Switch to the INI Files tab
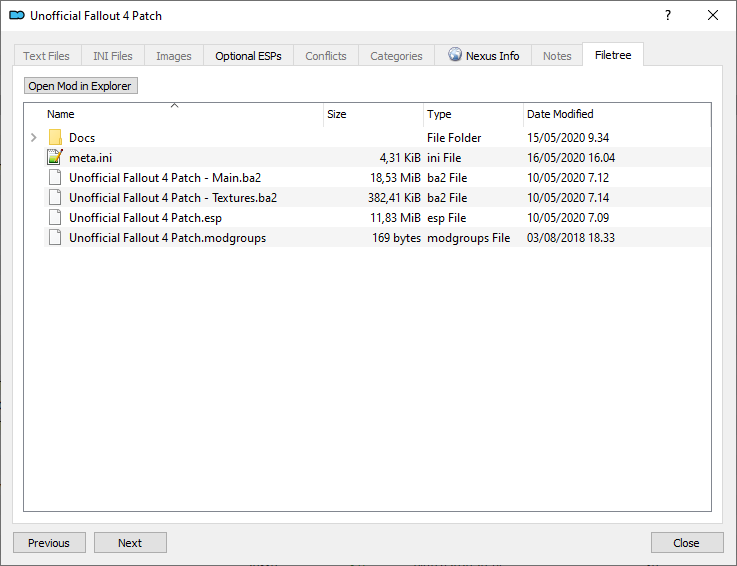Screen dimensions: 737x566 (113, 56)
